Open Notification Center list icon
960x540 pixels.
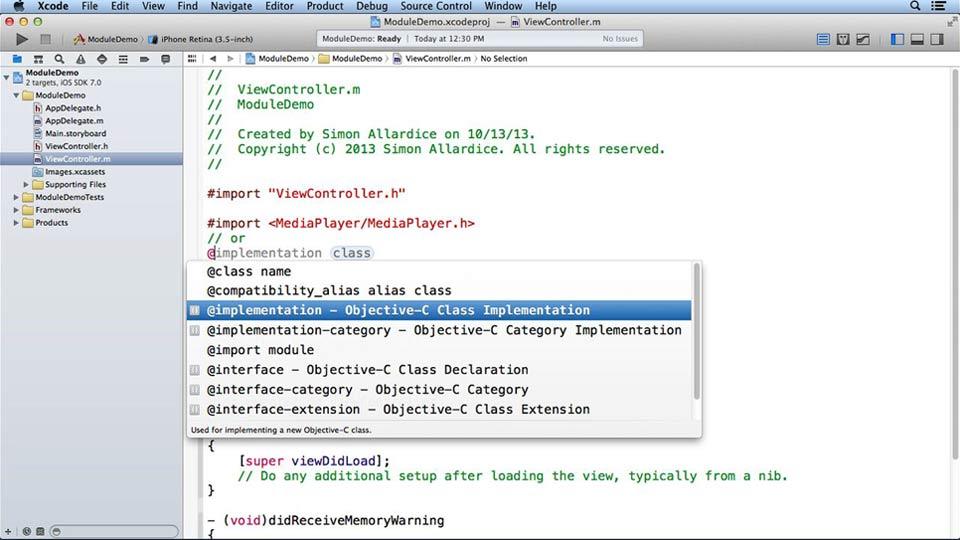939,6
